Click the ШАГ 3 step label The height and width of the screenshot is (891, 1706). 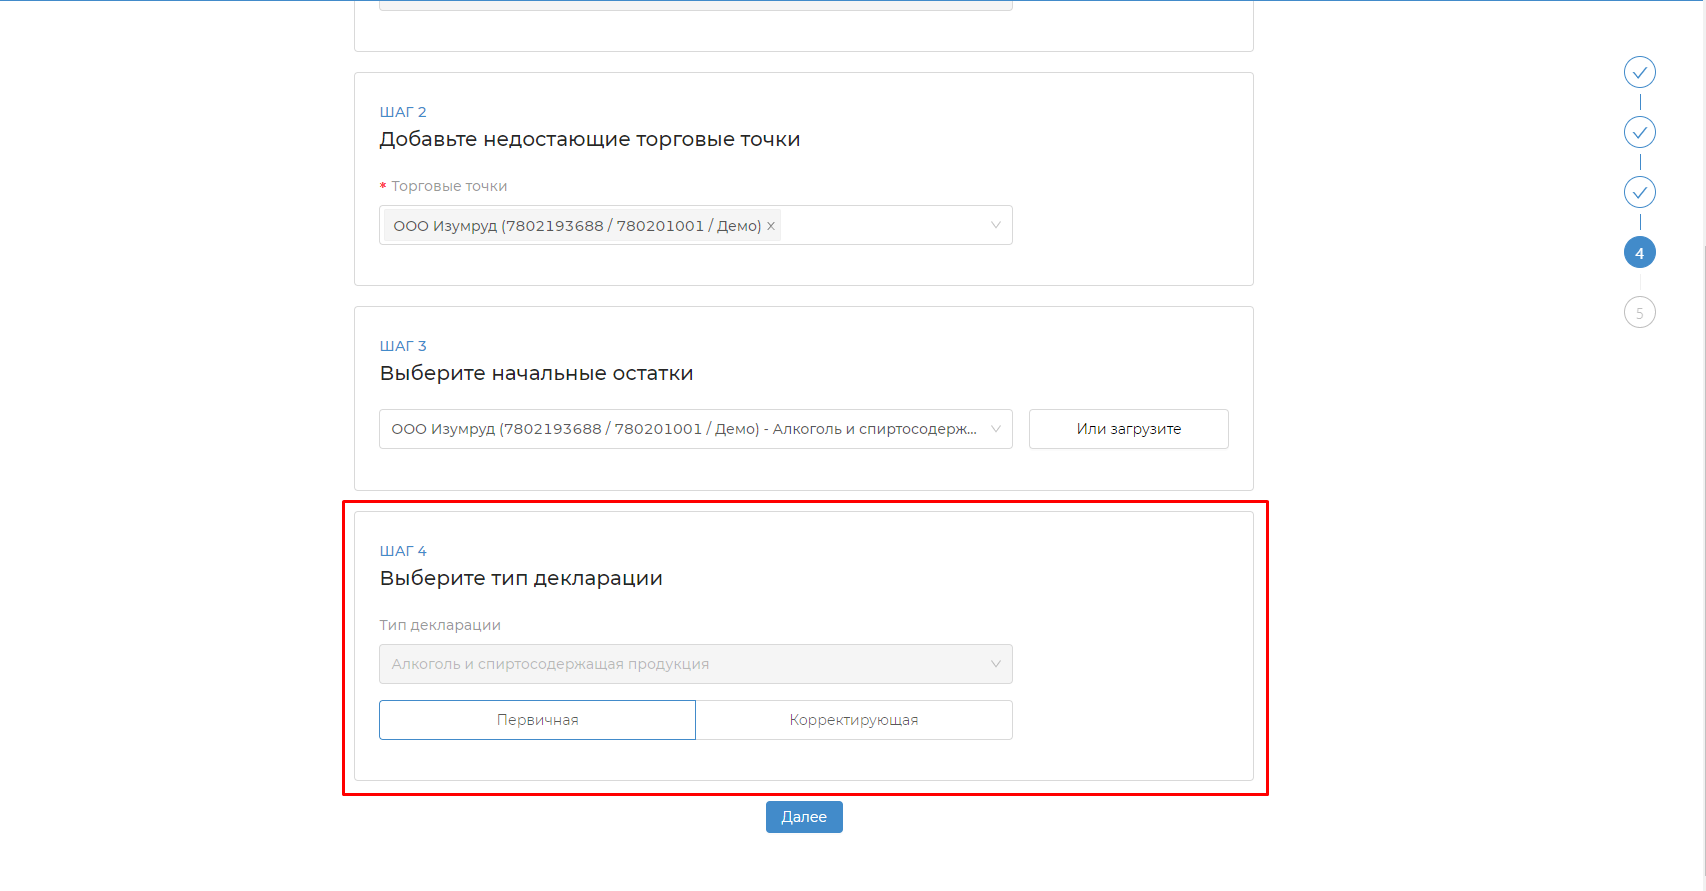coord(403,346)
